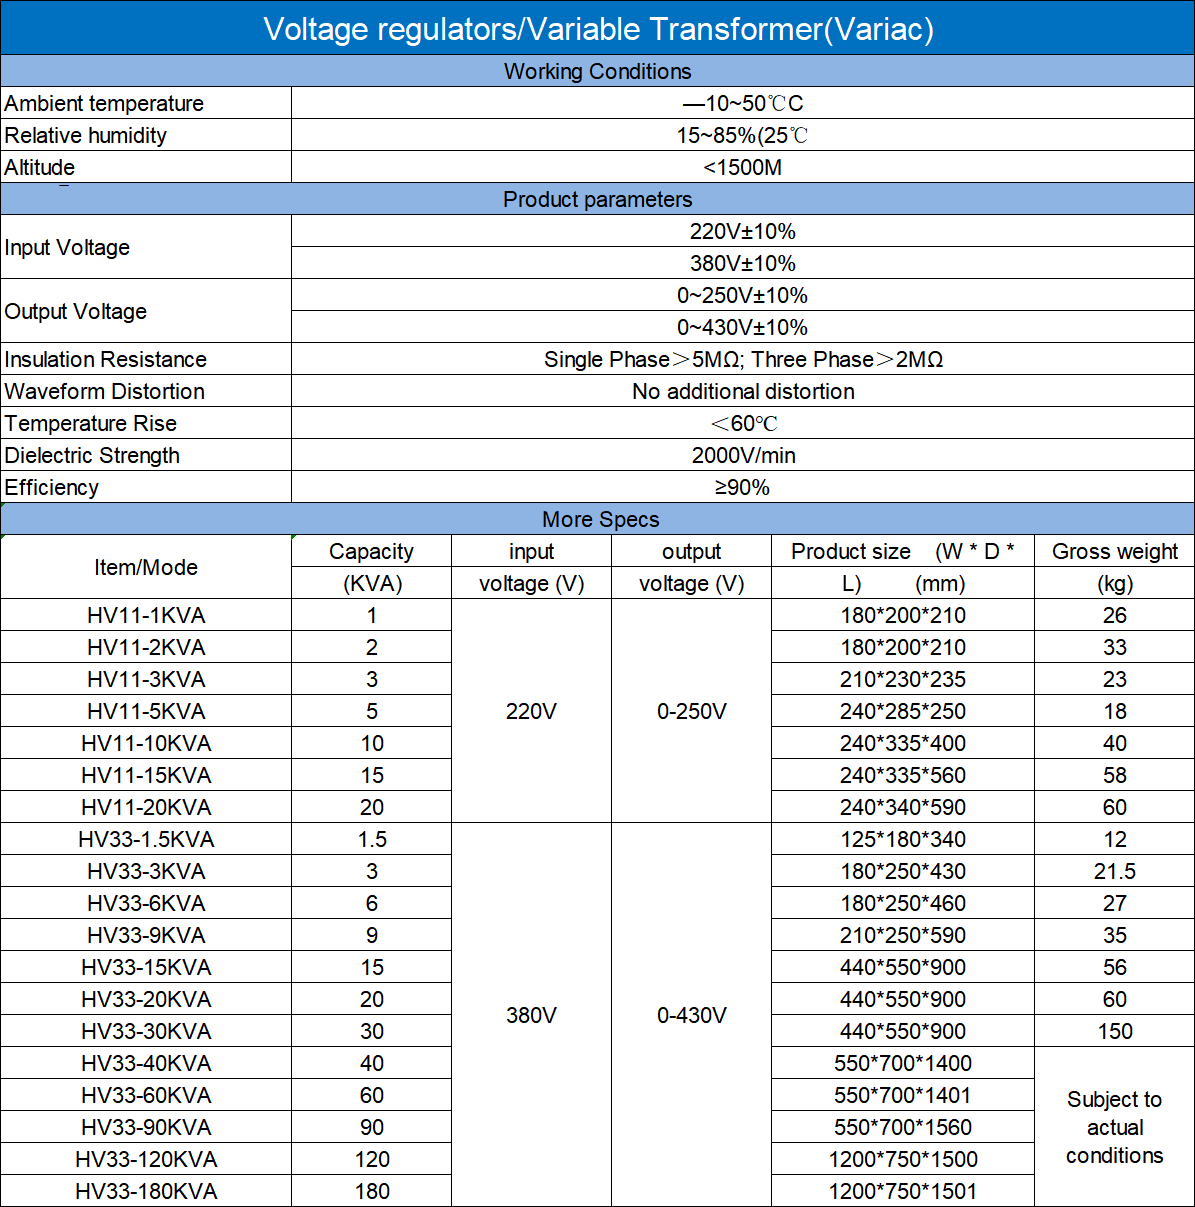Click the 'Item/Mode' column header
Image resolution: width=1195 pixels, height=1207 pixels.
[146, 567]
